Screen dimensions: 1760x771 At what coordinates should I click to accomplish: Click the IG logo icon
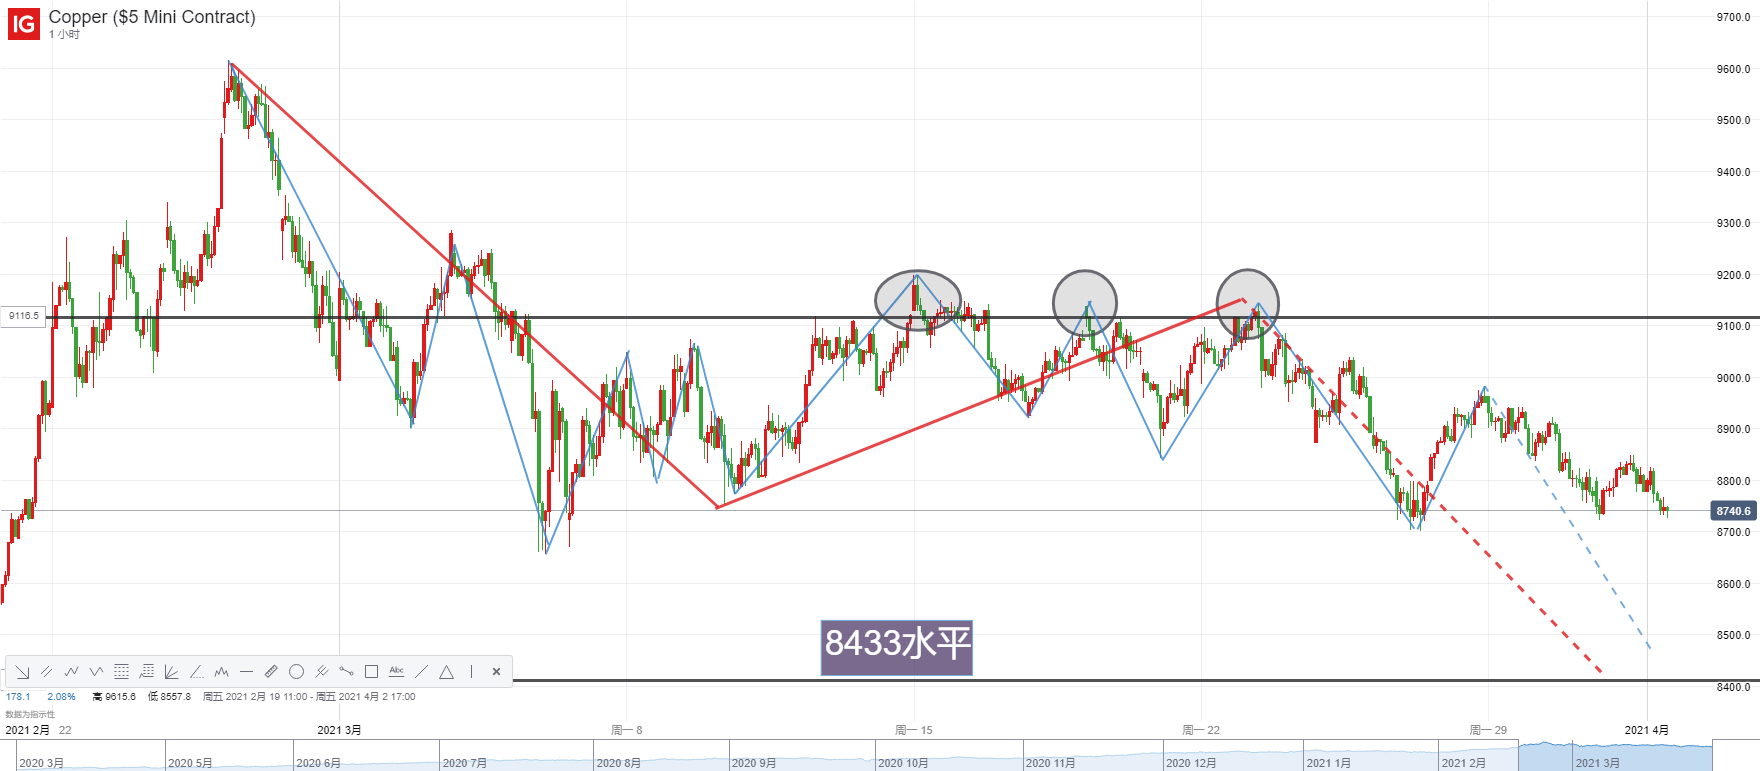tap(24, 23)
